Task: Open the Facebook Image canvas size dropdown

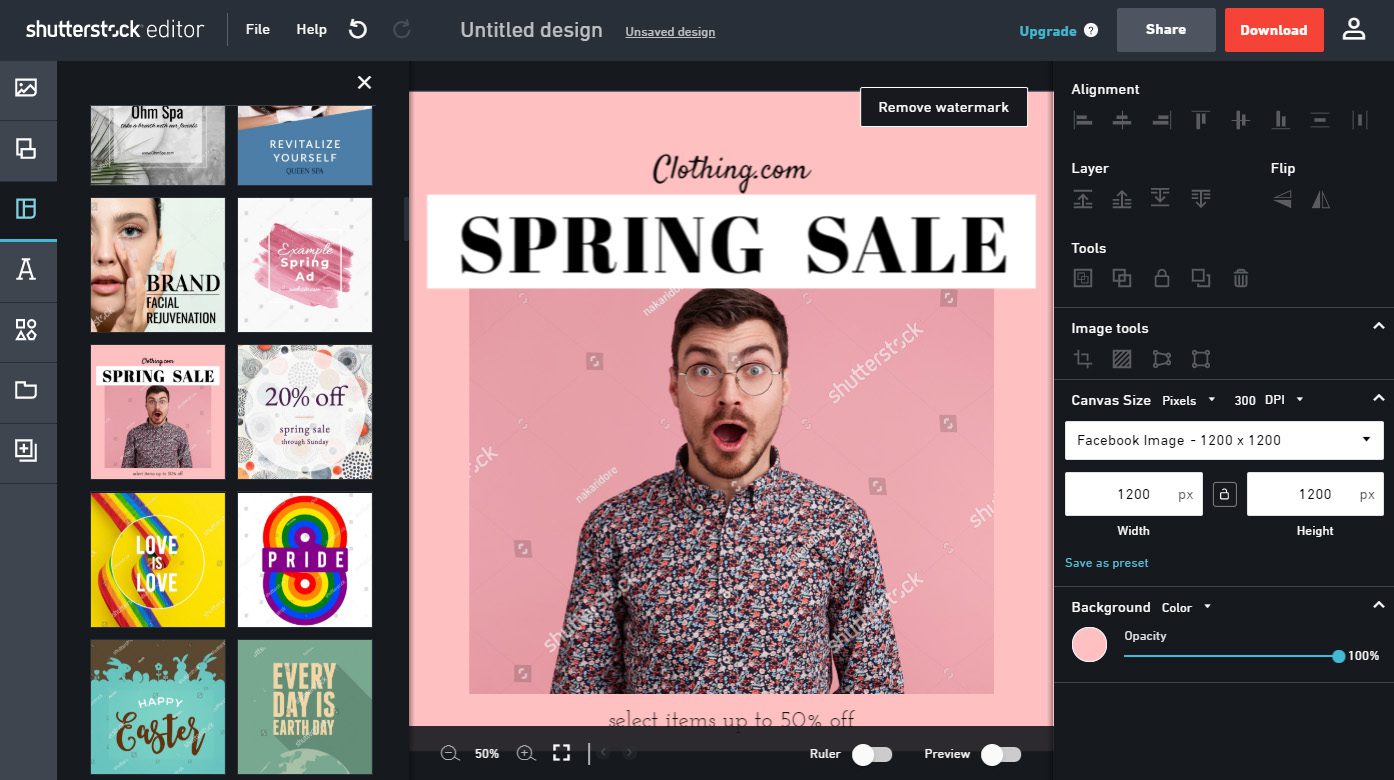Action: pos(1224,440)
